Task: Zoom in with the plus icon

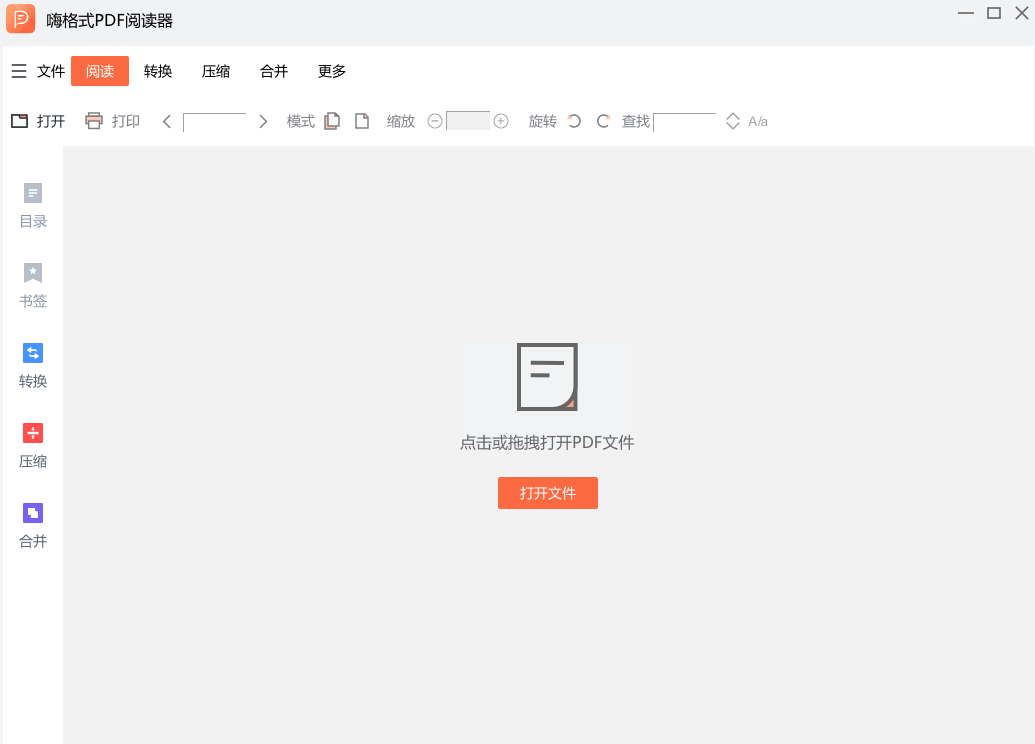Action: tap(501, 121)
